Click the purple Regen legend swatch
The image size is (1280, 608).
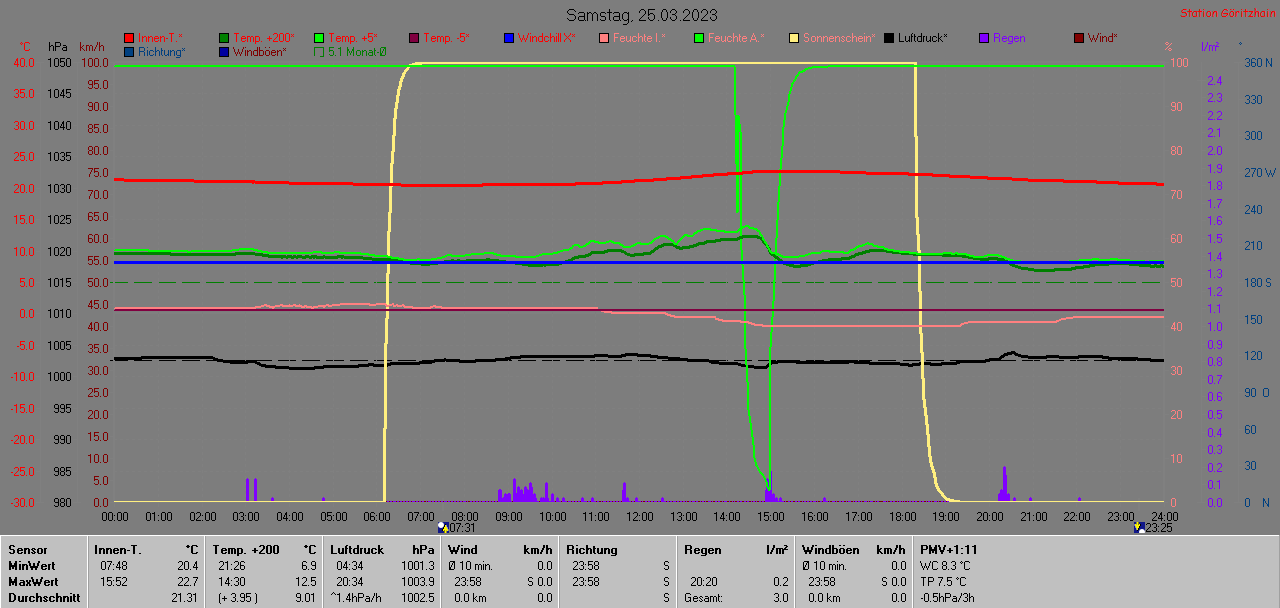984,38
